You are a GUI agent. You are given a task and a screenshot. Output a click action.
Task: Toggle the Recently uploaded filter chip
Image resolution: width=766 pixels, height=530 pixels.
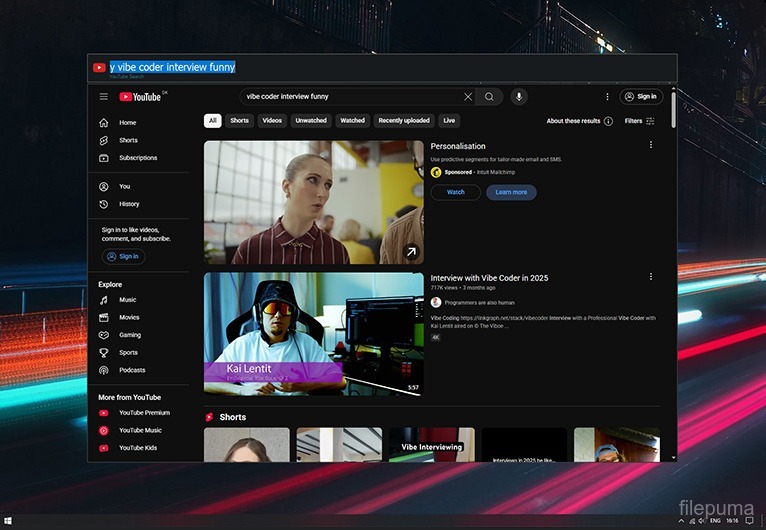404,121
